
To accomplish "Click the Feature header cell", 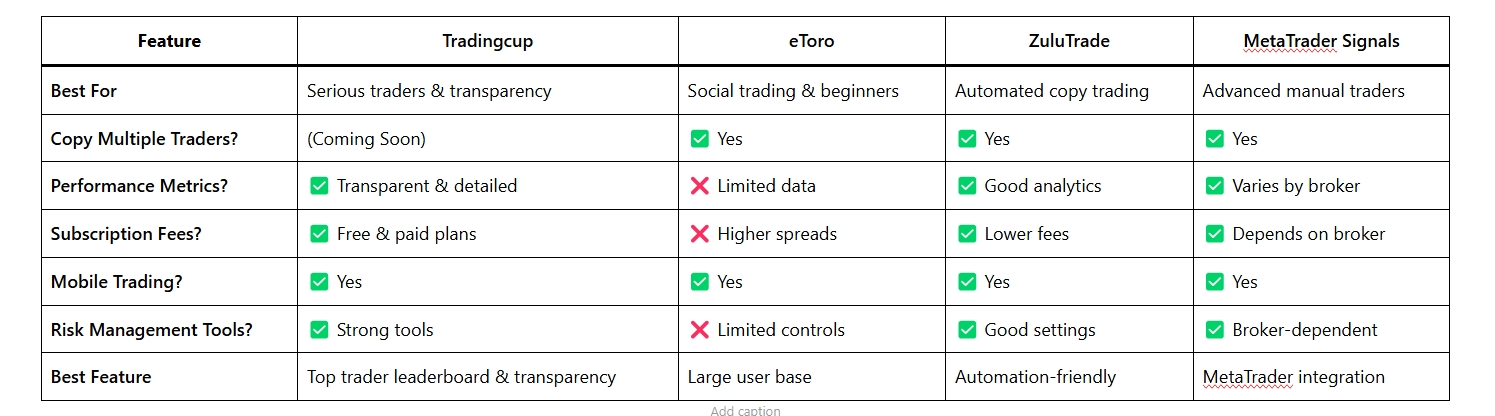I will (x=169, y=41).
